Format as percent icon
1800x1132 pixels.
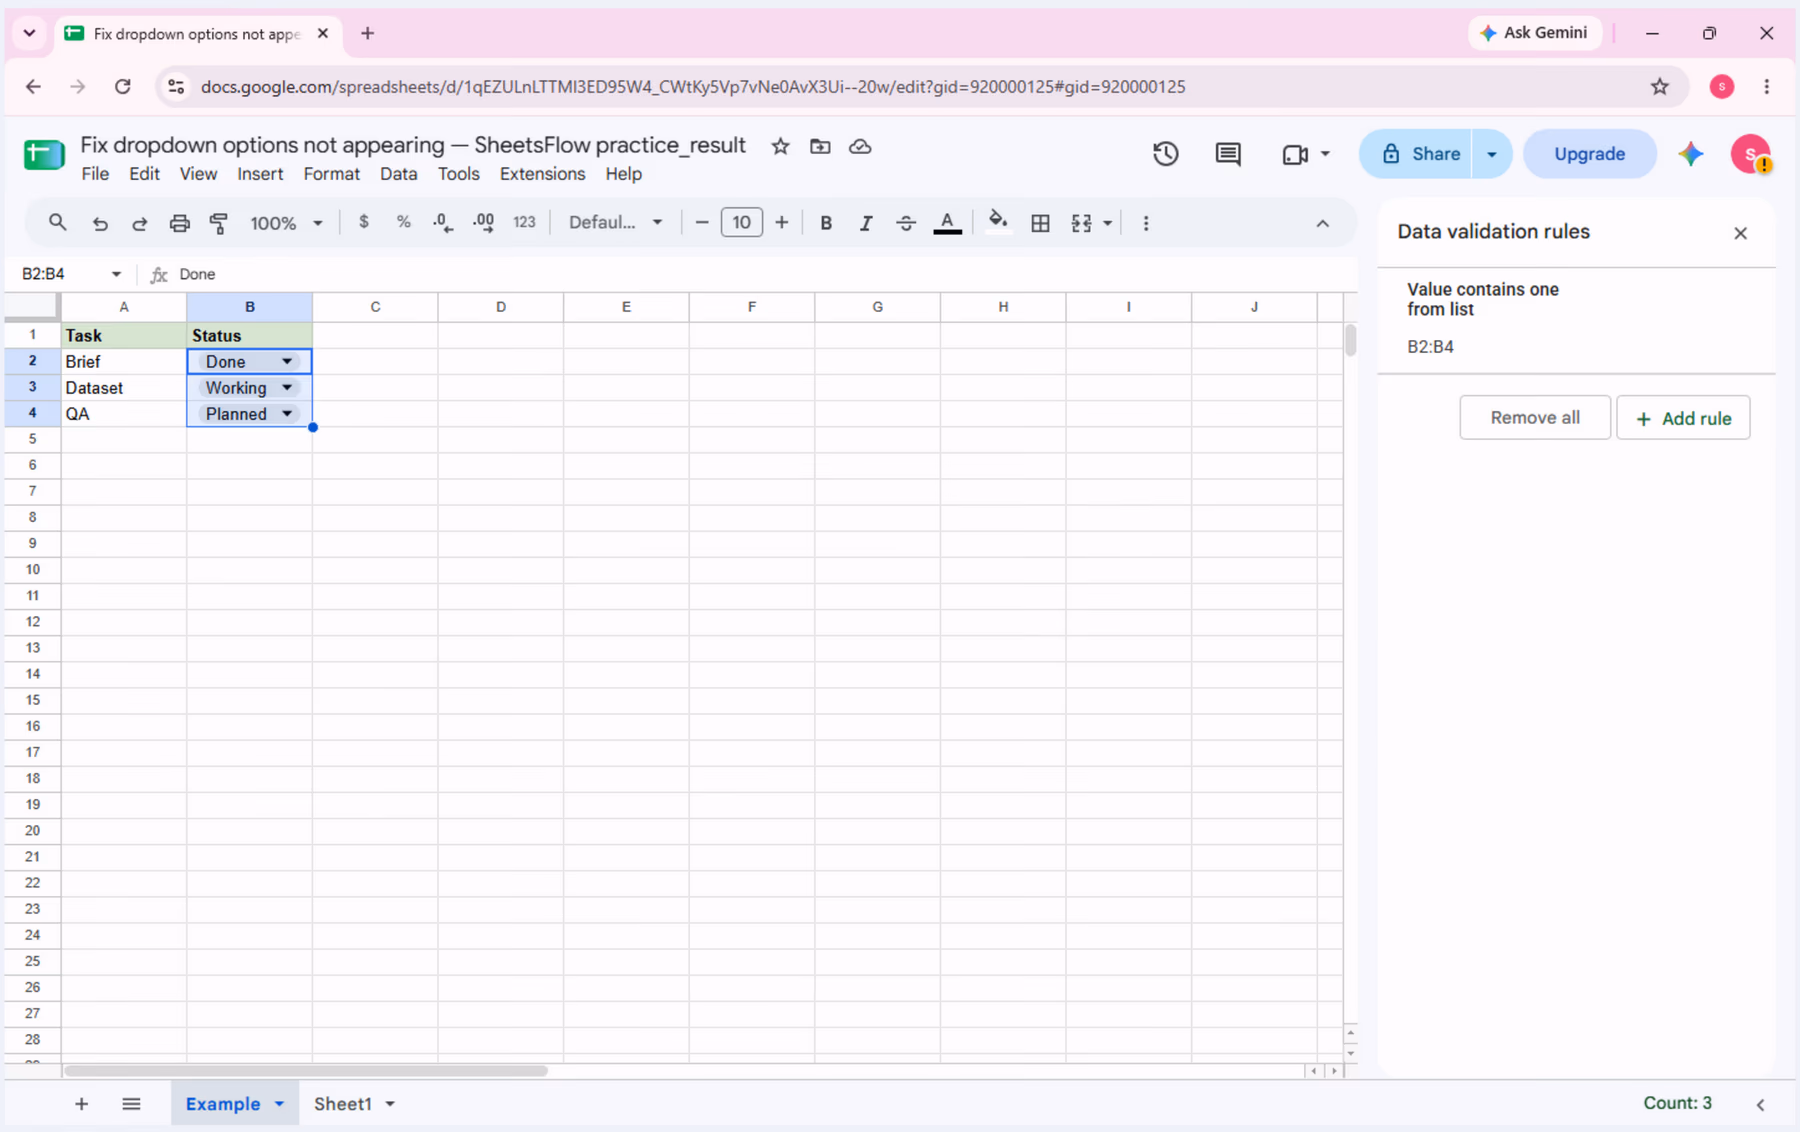pyautogui.click(x=404, y=222)
